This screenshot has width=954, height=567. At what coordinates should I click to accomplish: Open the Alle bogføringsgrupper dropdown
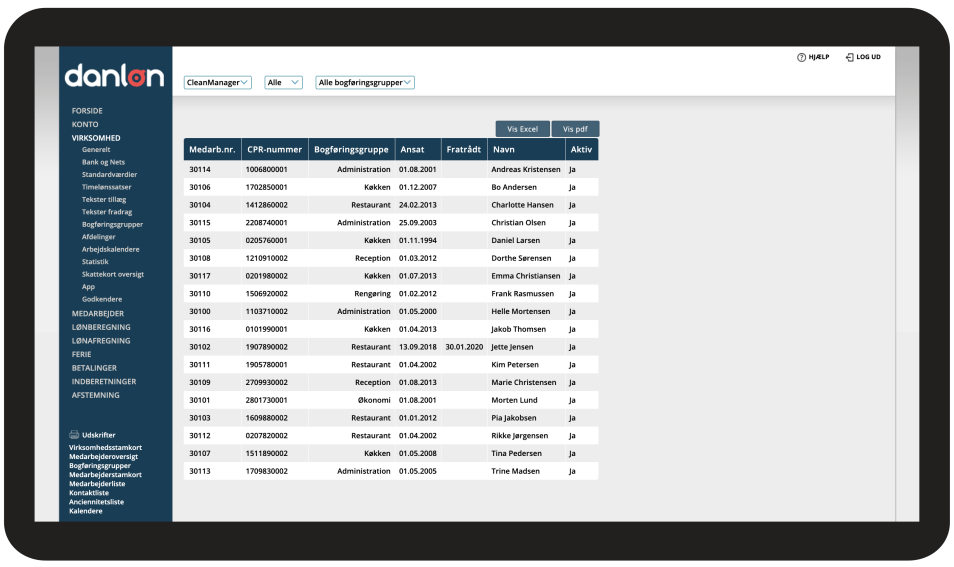(x=364, y=83)
